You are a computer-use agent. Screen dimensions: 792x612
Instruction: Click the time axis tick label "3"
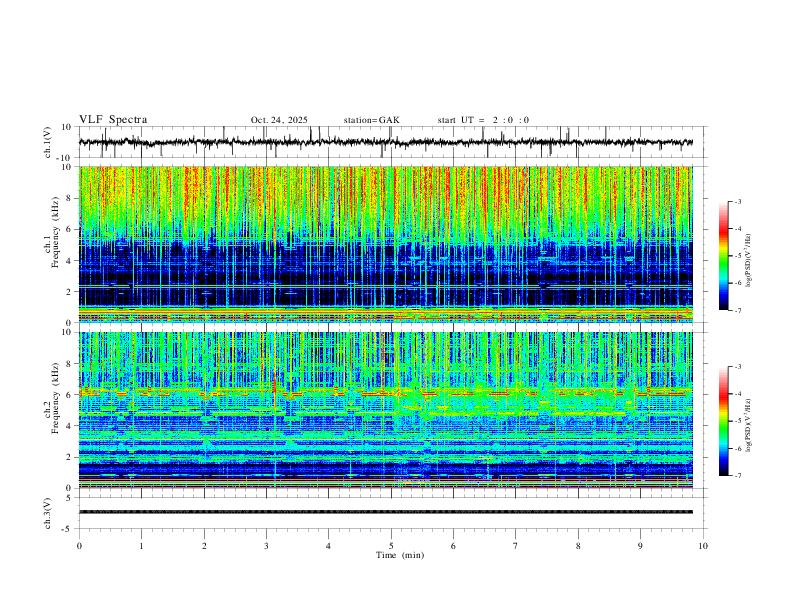(266, 546)
